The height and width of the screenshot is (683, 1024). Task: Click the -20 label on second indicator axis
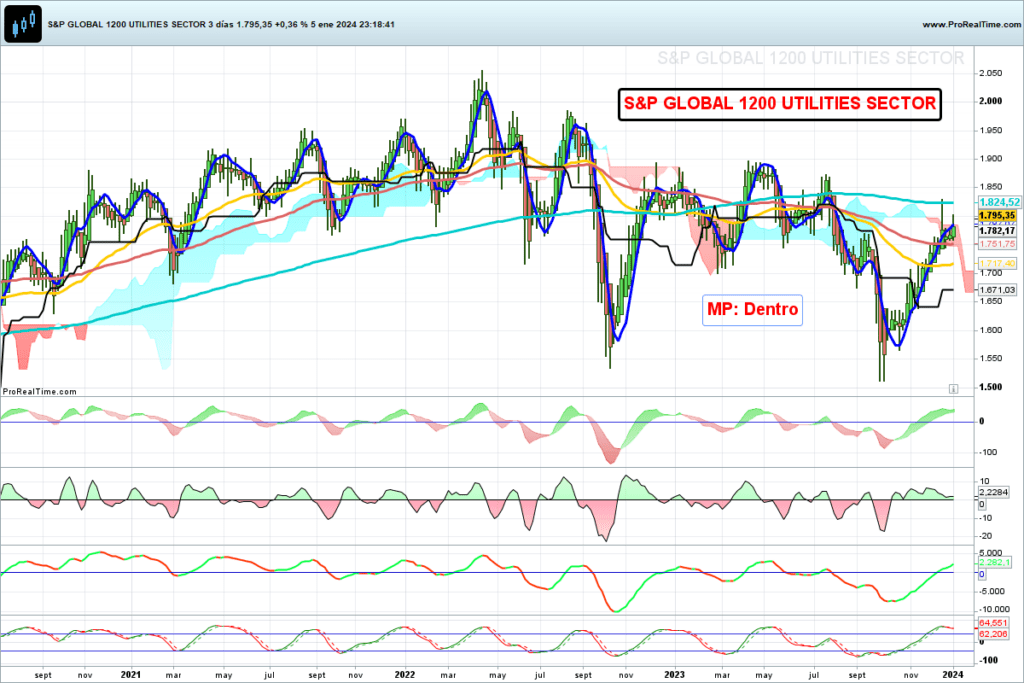click(986, 536)
